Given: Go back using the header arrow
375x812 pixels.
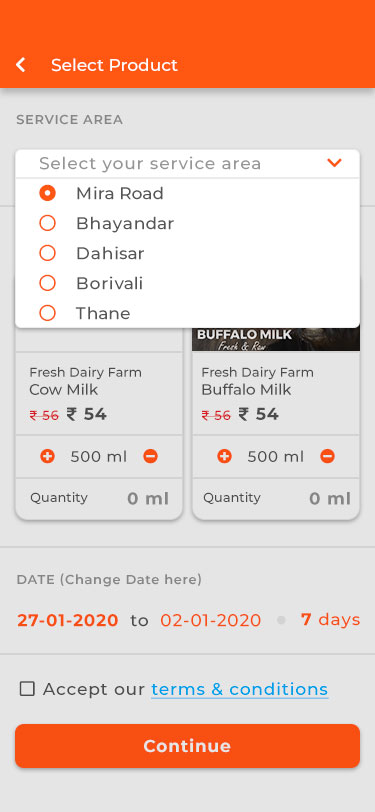Looking at the screenshot, I should pos(21,65).
